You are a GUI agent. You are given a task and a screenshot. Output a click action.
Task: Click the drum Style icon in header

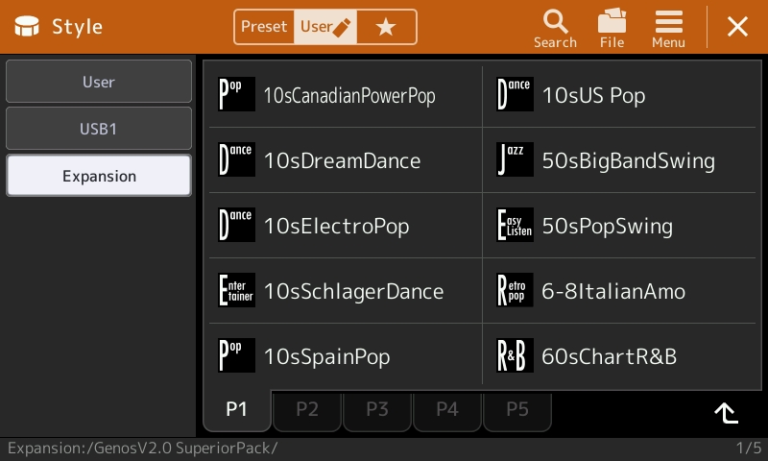pos(26,26)
